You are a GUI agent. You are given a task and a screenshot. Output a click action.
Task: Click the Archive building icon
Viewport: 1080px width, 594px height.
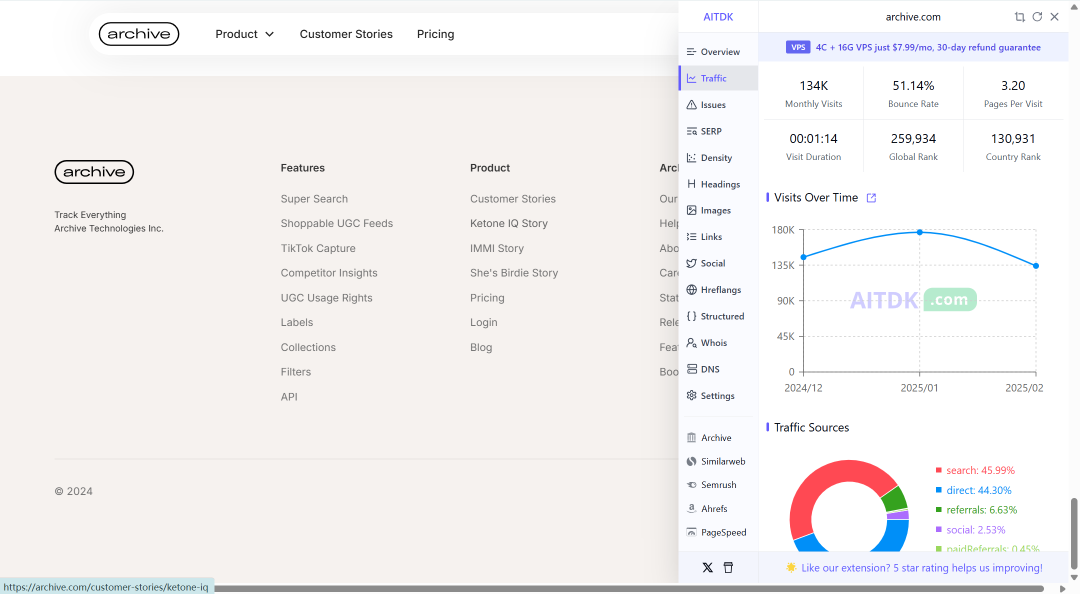pos(692,438)
